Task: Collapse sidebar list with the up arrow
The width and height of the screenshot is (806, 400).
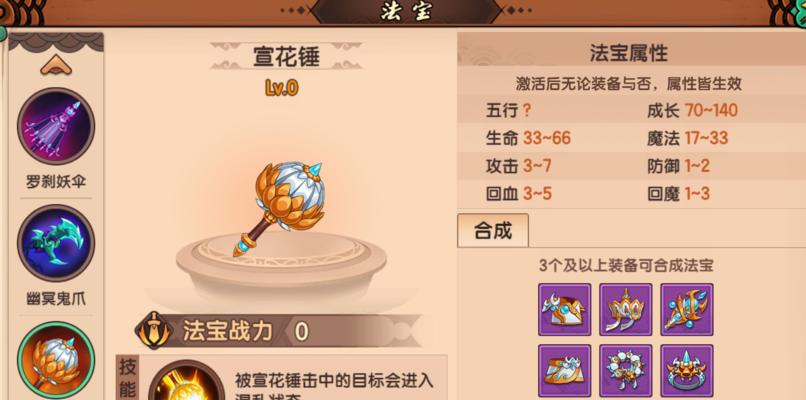Action: [56, 65]
